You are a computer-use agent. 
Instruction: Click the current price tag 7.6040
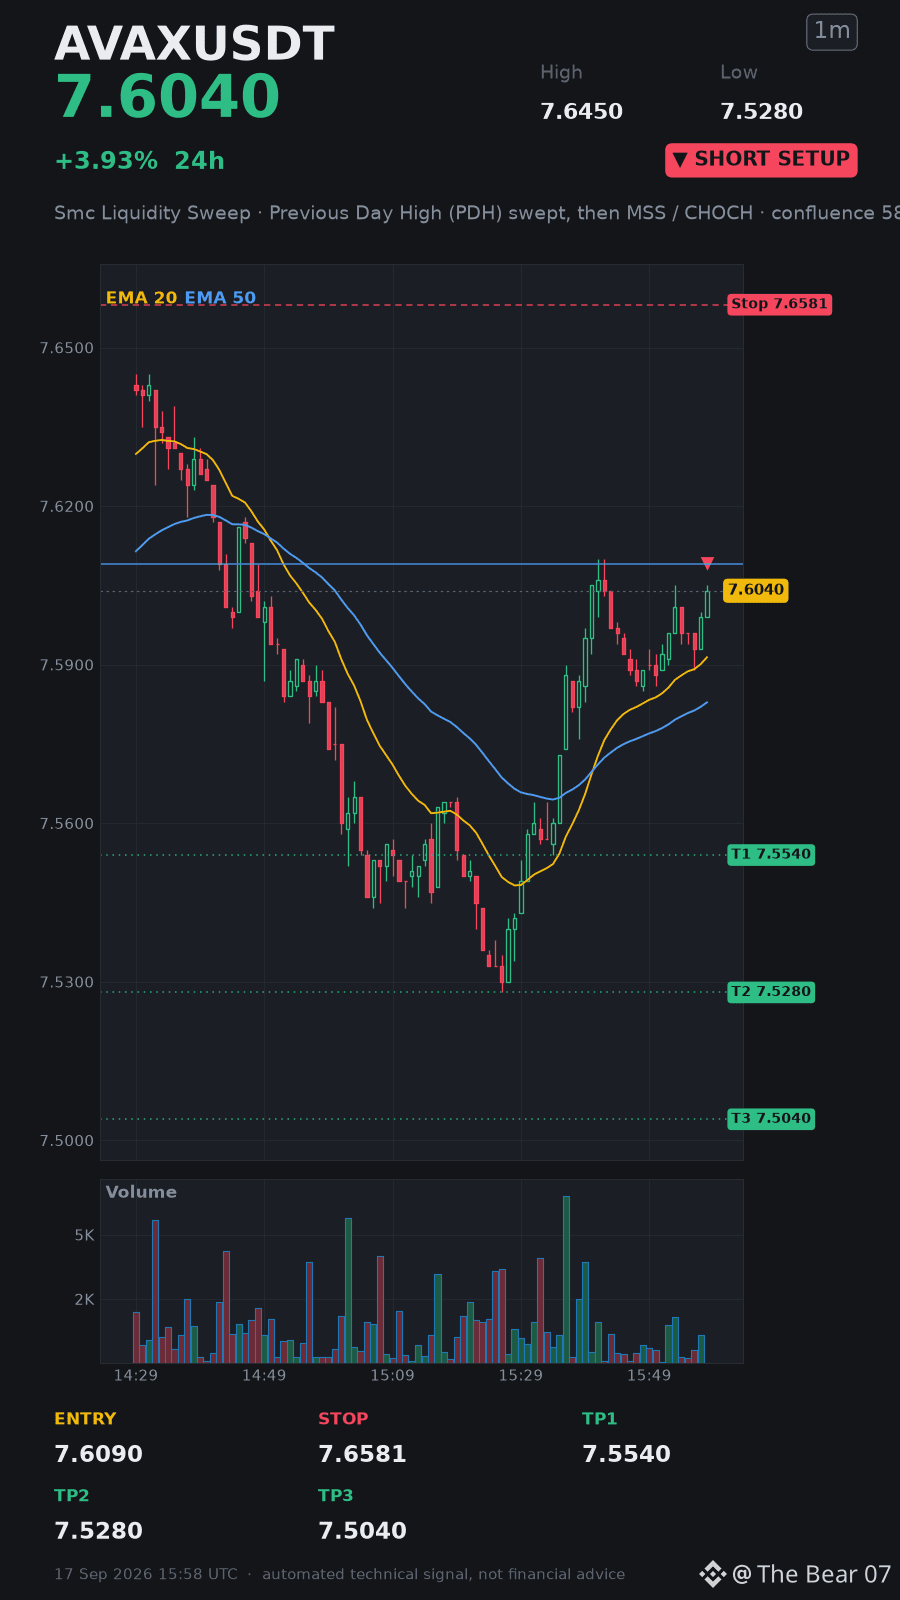(756, 590)
